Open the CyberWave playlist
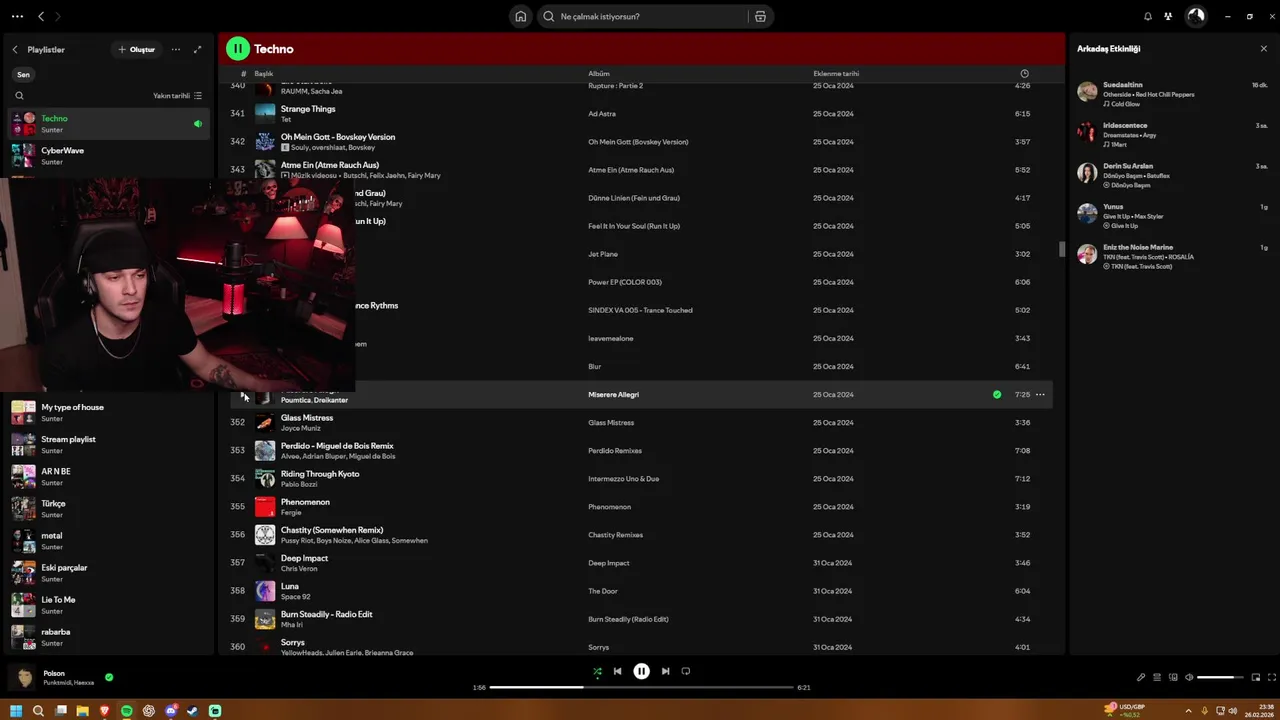Viewport: 1280px width, 720px height. click(x=109, y=156)
